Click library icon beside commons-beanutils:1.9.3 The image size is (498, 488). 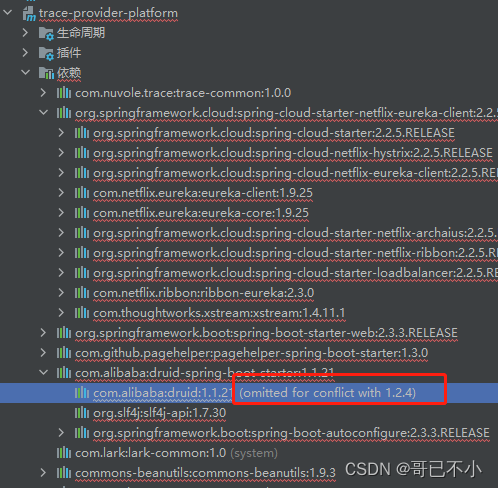(x=64, y=473)
